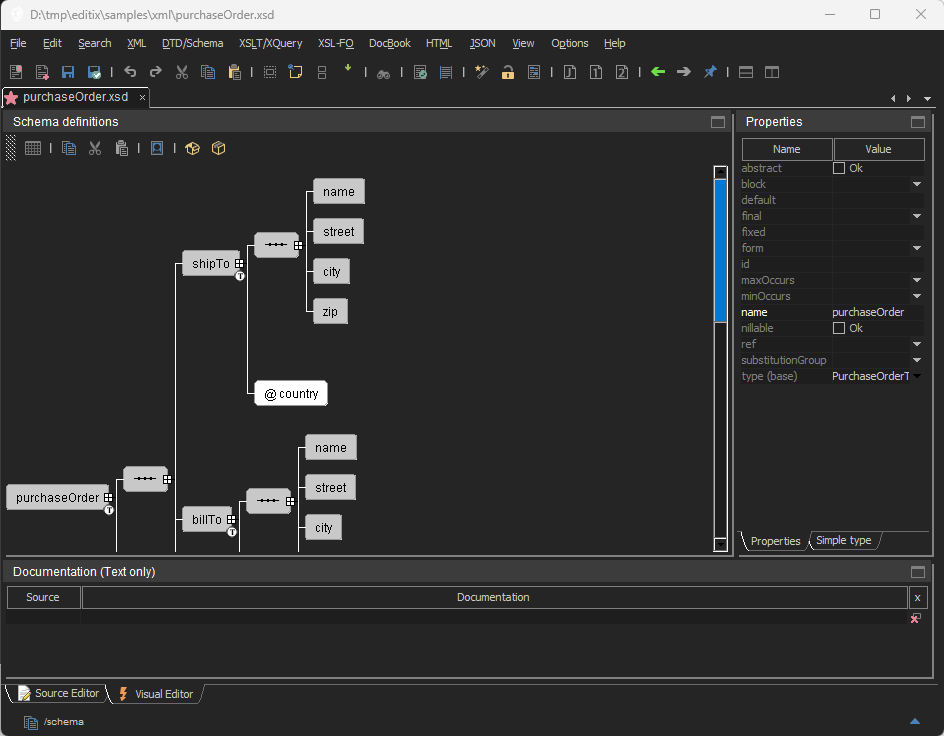Click the green back arrow icon

click(x=657, y=72)
